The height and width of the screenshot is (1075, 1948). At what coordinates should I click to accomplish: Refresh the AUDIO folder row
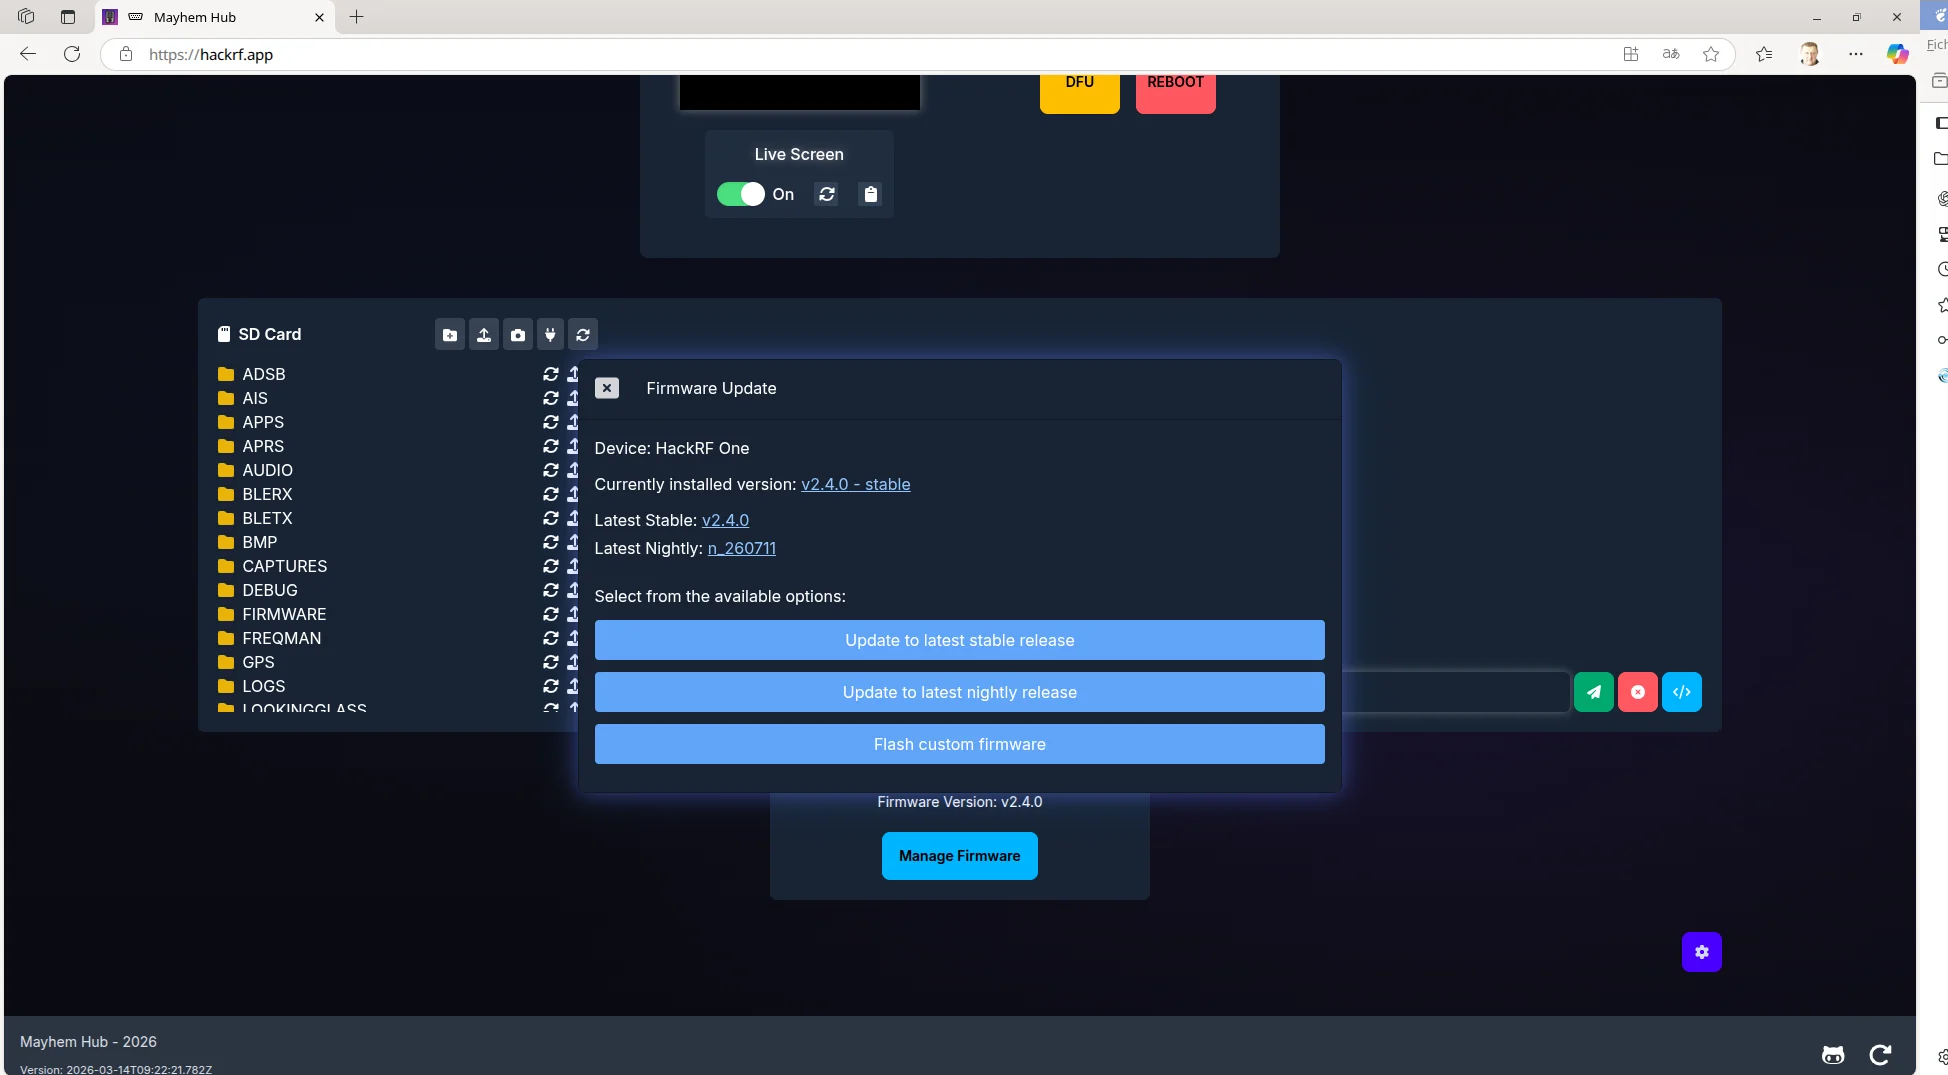[551, 470]
